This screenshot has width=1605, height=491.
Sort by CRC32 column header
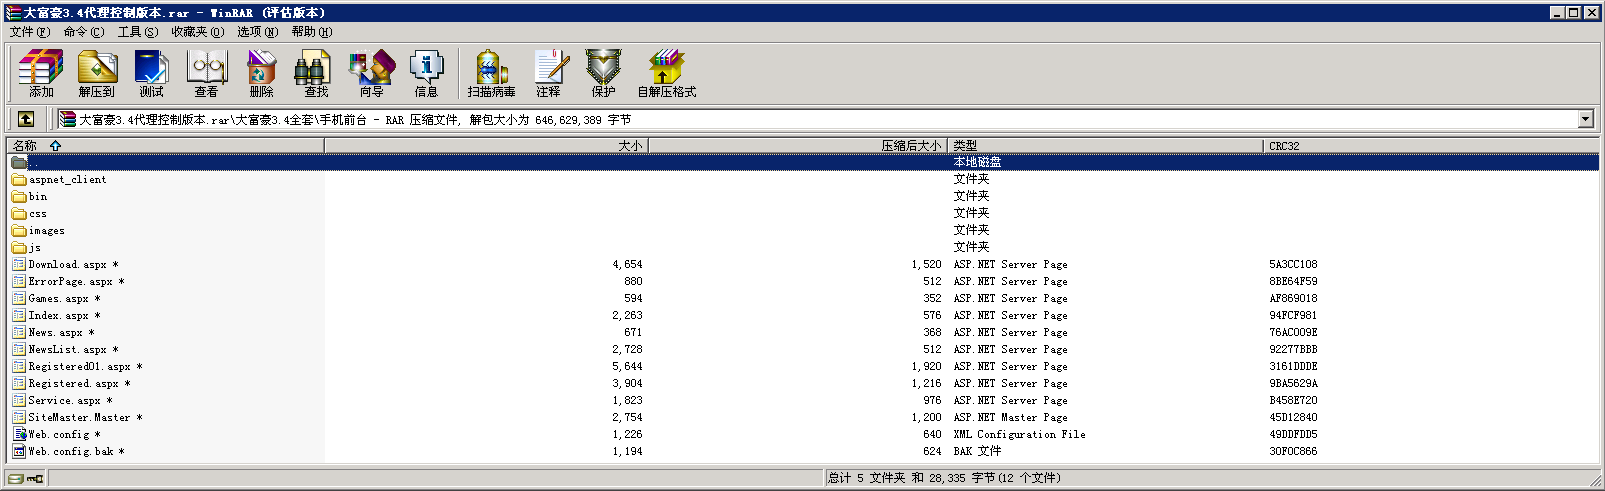[x=1284, y=146]
